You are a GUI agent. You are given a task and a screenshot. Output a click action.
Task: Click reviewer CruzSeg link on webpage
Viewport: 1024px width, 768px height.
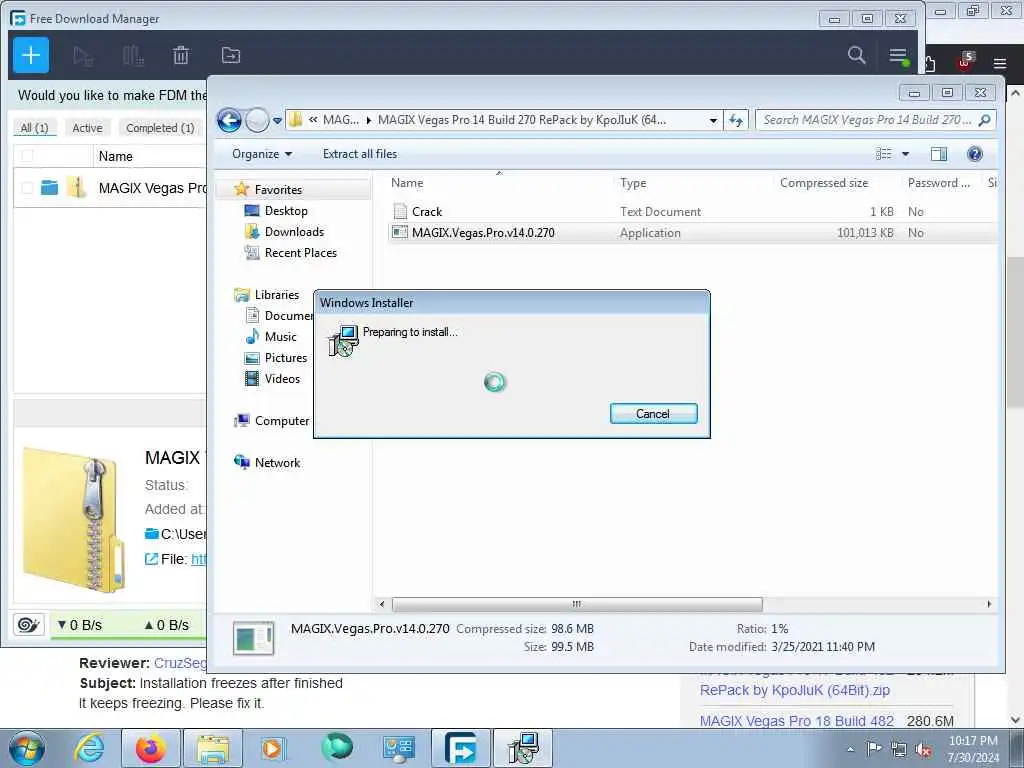[180, 663]
